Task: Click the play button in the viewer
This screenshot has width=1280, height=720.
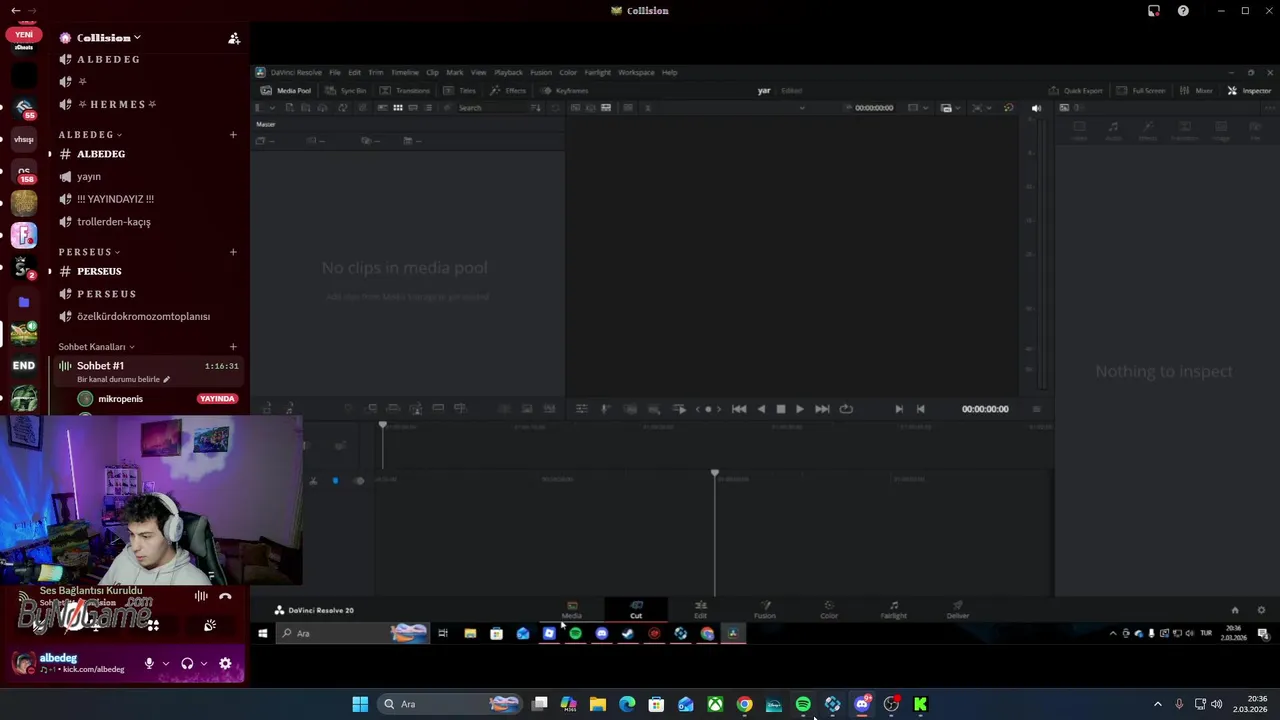Action: [799, 409]
